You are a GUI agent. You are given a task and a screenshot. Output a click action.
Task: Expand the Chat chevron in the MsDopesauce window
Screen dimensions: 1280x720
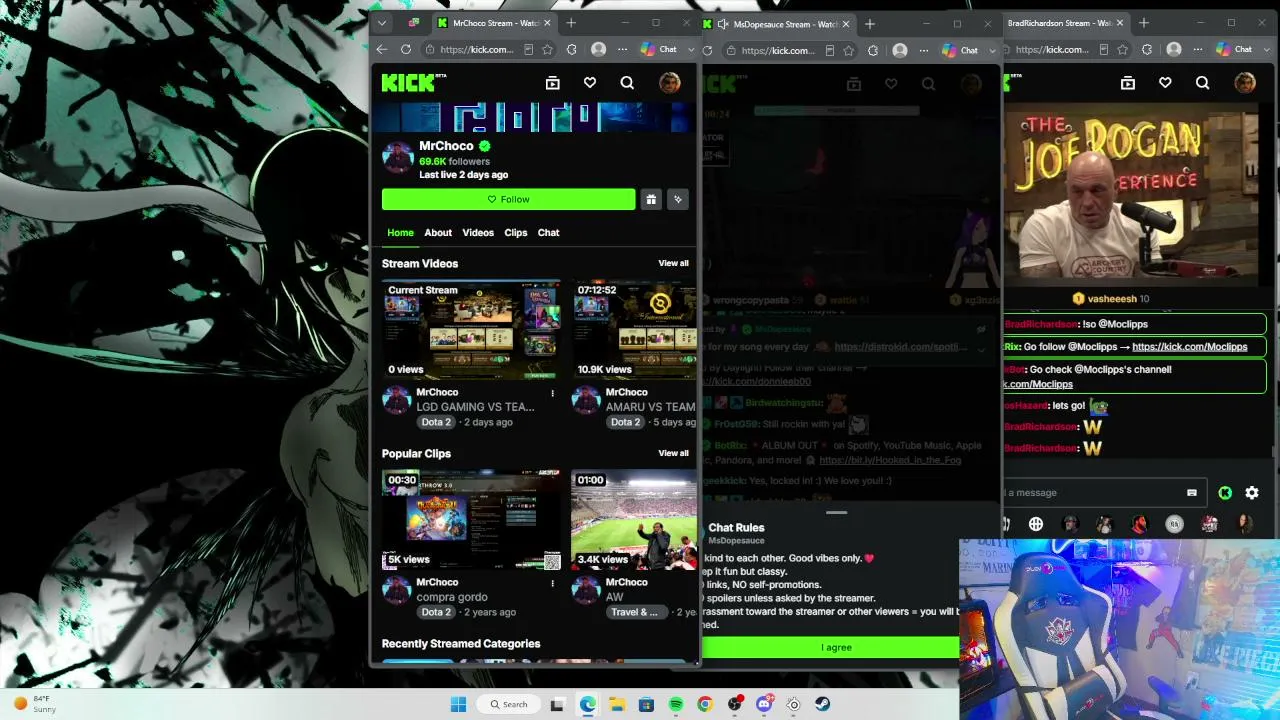(x=992, y=50)
